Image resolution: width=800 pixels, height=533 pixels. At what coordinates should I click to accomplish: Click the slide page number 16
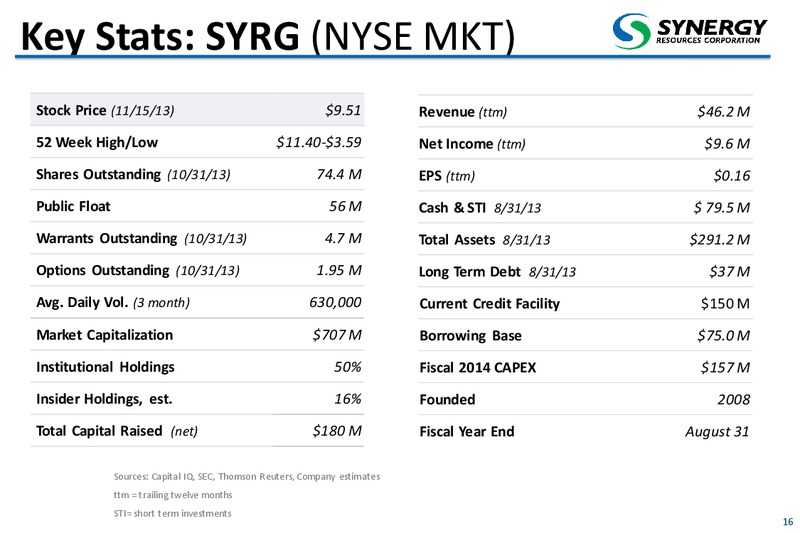click(x=788, y=522)
